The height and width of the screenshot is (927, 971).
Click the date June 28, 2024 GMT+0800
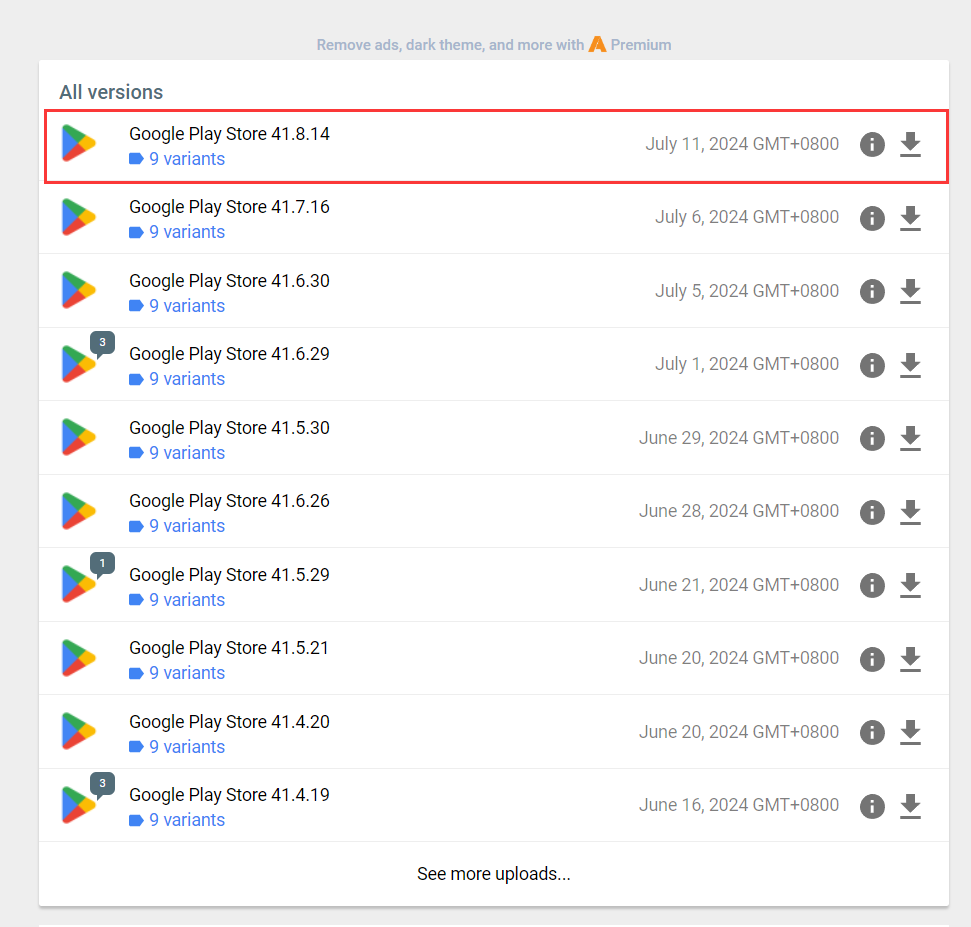point(739,511)
